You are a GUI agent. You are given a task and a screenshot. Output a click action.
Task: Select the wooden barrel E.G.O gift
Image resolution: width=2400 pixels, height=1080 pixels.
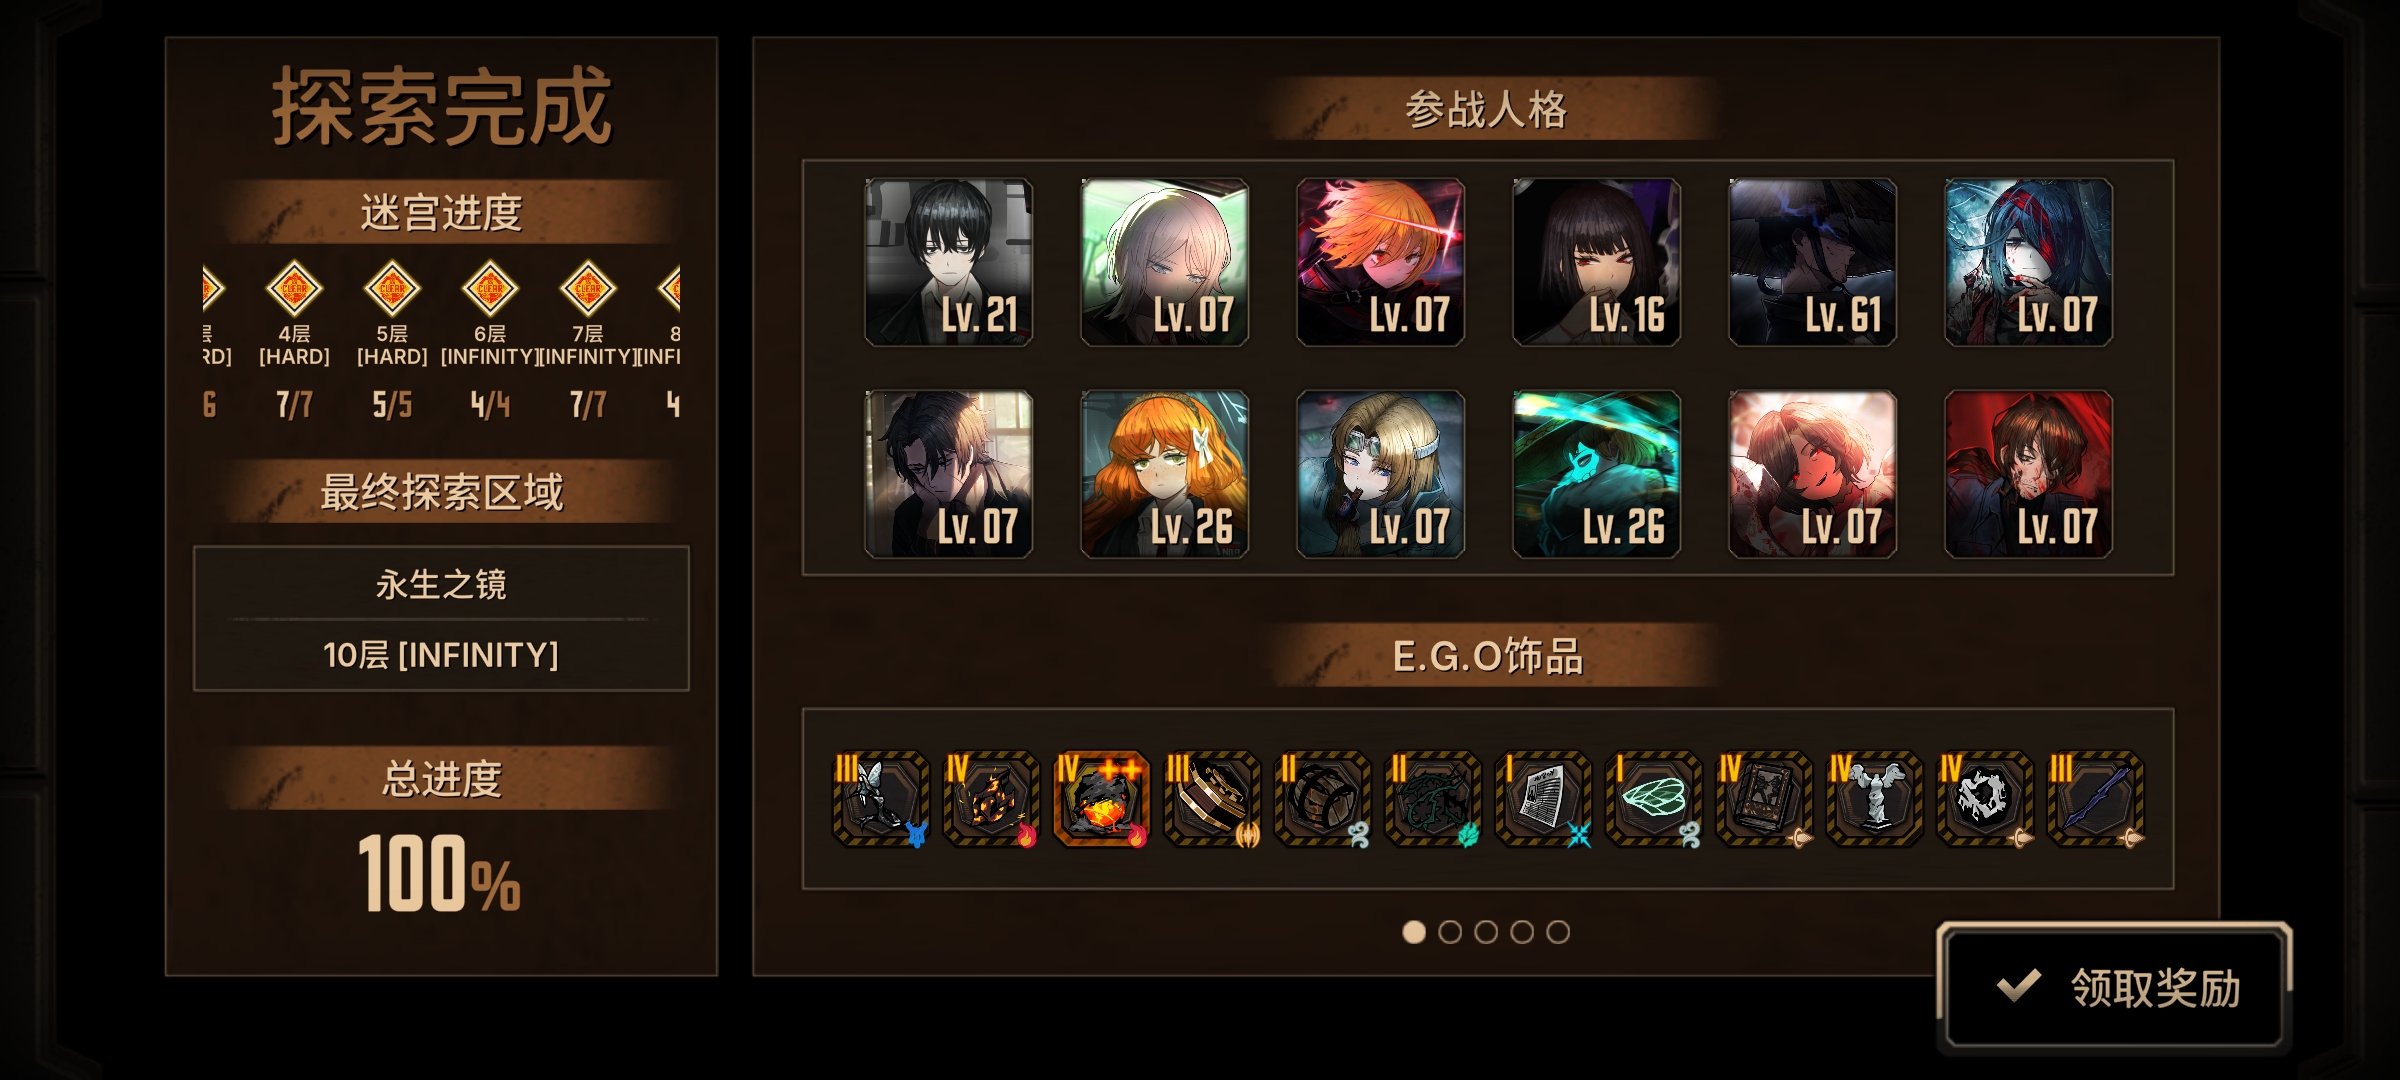tap(1322, 799)
